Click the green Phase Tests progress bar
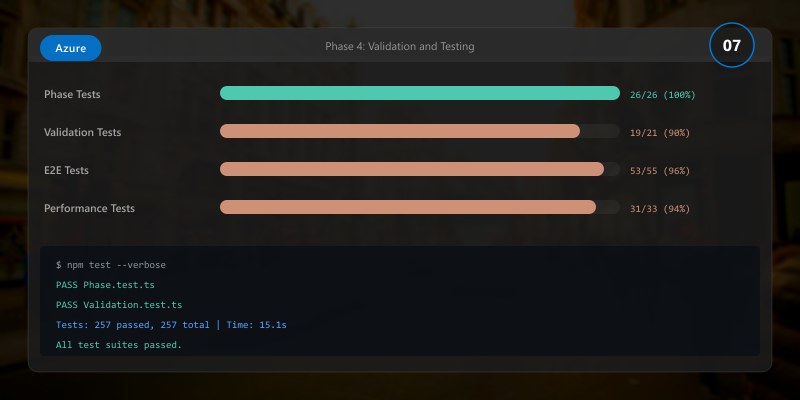The image size is (800, 400). tap(420, 93)
